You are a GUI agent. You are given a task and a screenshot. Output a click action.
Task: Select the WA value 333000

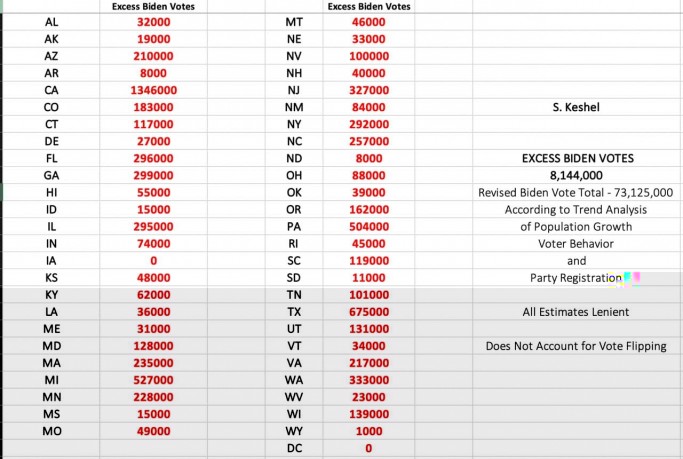pos(369,380)
